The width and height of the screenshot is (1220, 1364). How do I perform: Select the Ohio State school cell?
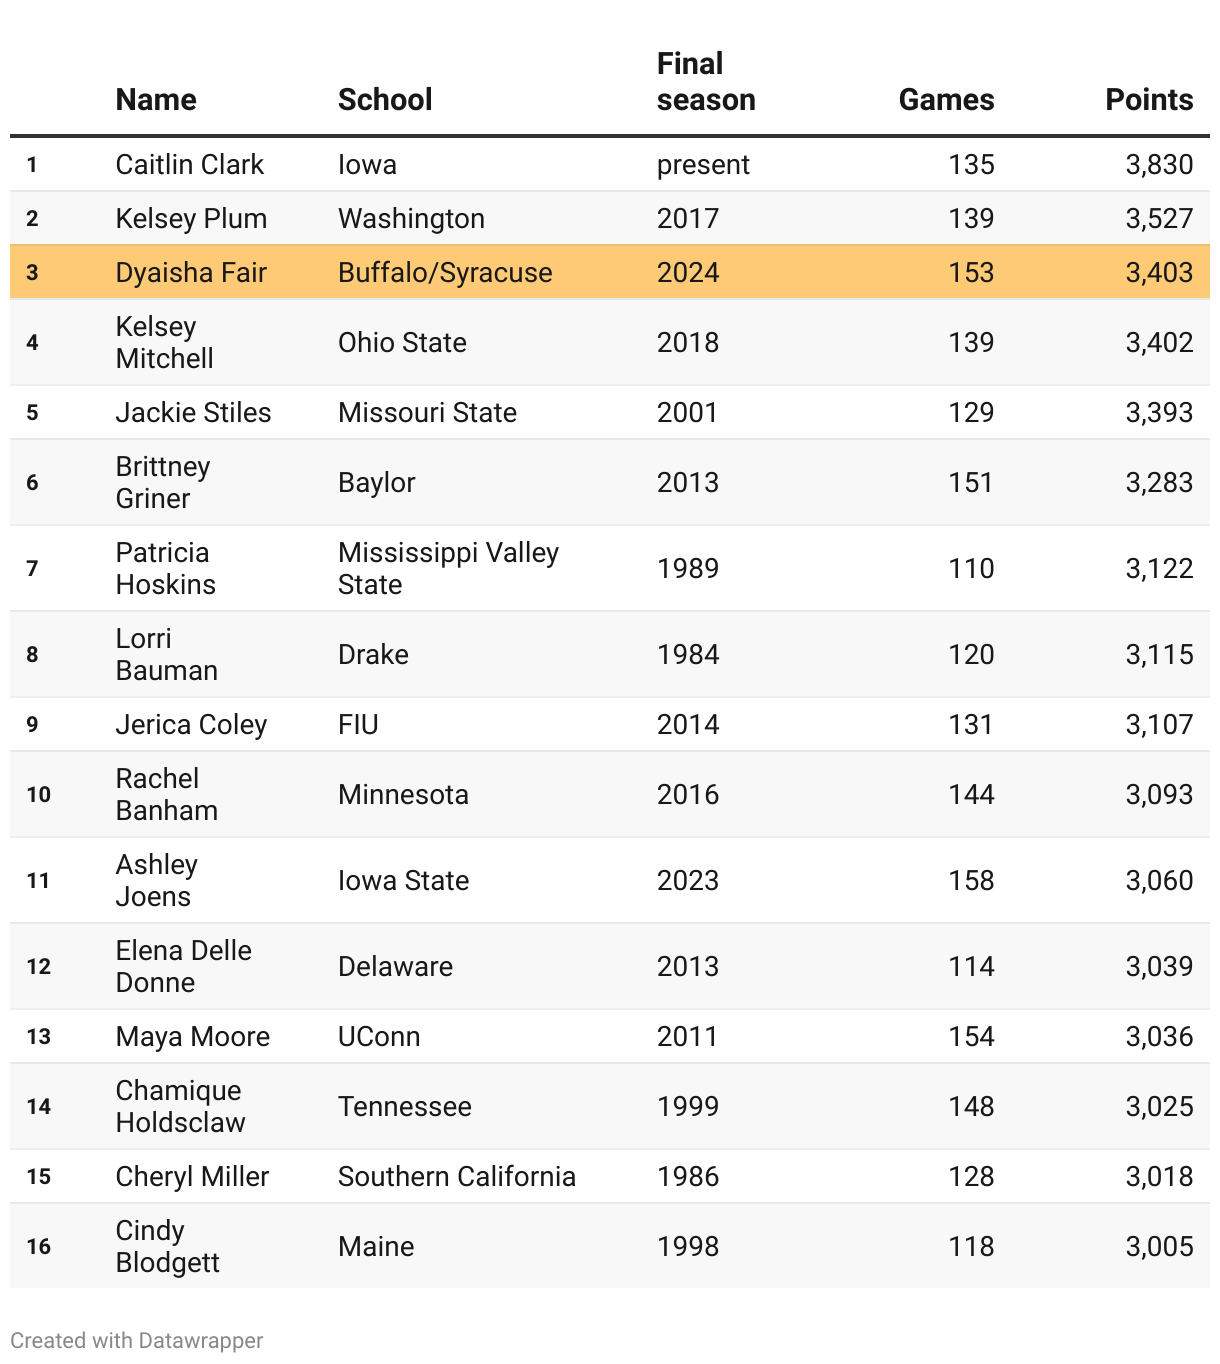click(x=402, y=343)
